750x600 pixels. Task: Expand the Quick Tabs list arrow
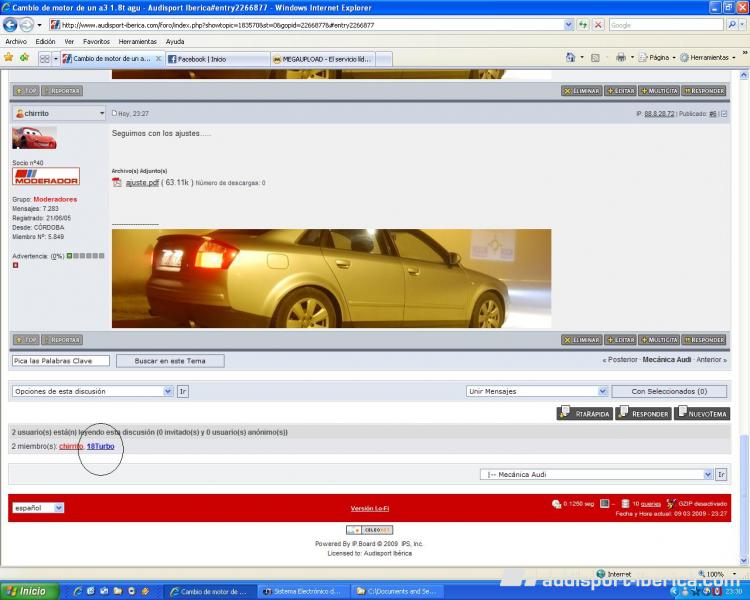pos(55,59)
